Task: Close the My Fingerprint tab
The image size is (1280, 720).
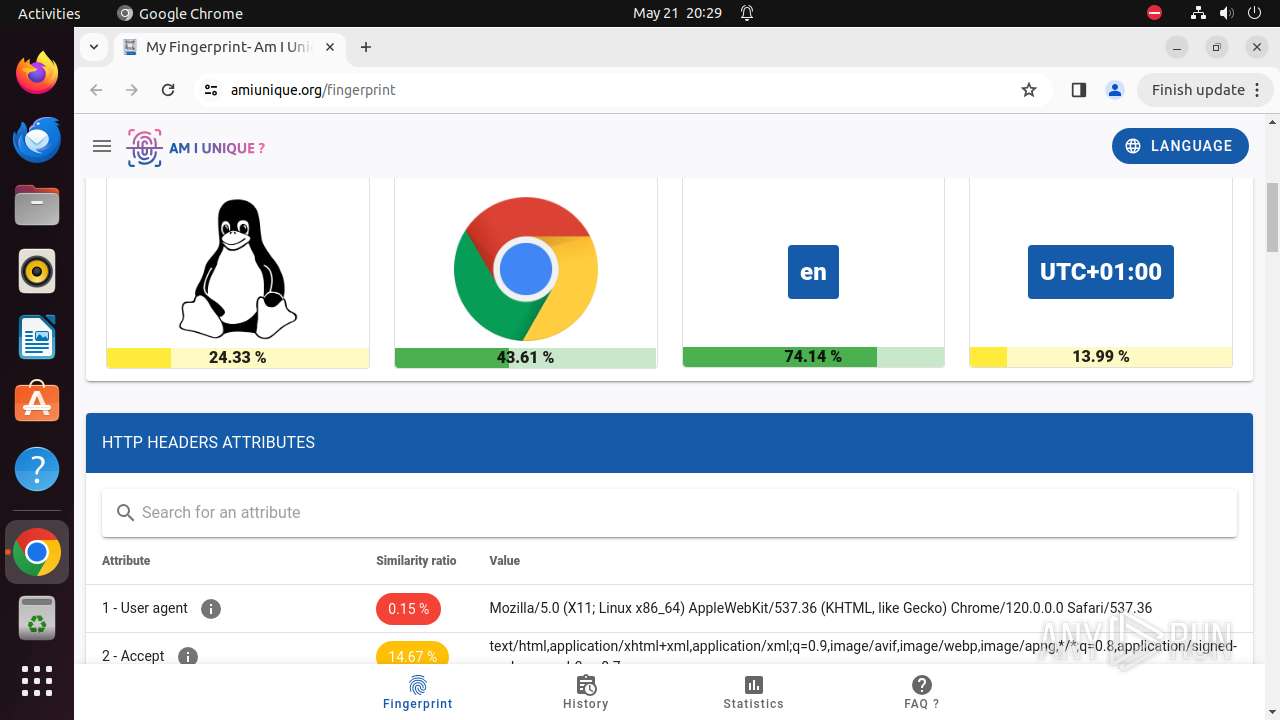Action: coord(330,47)
